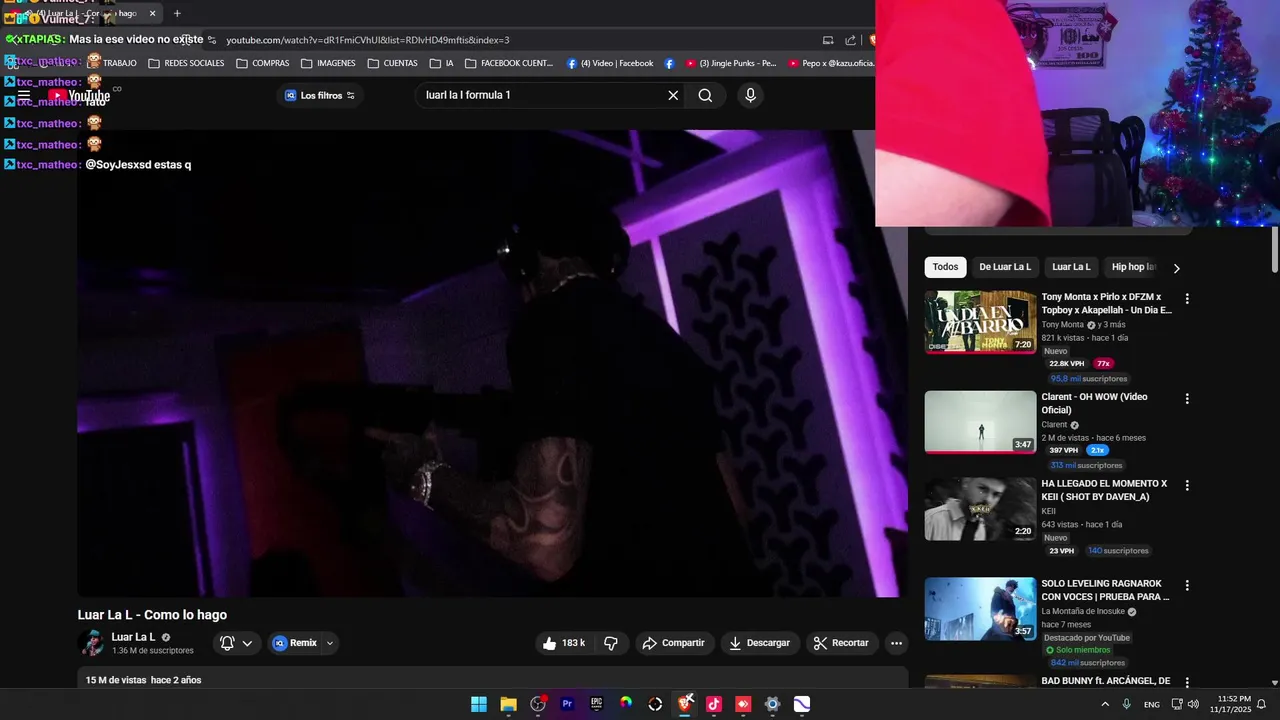Click the YouTube search magnifier icon

click(705, 95)
